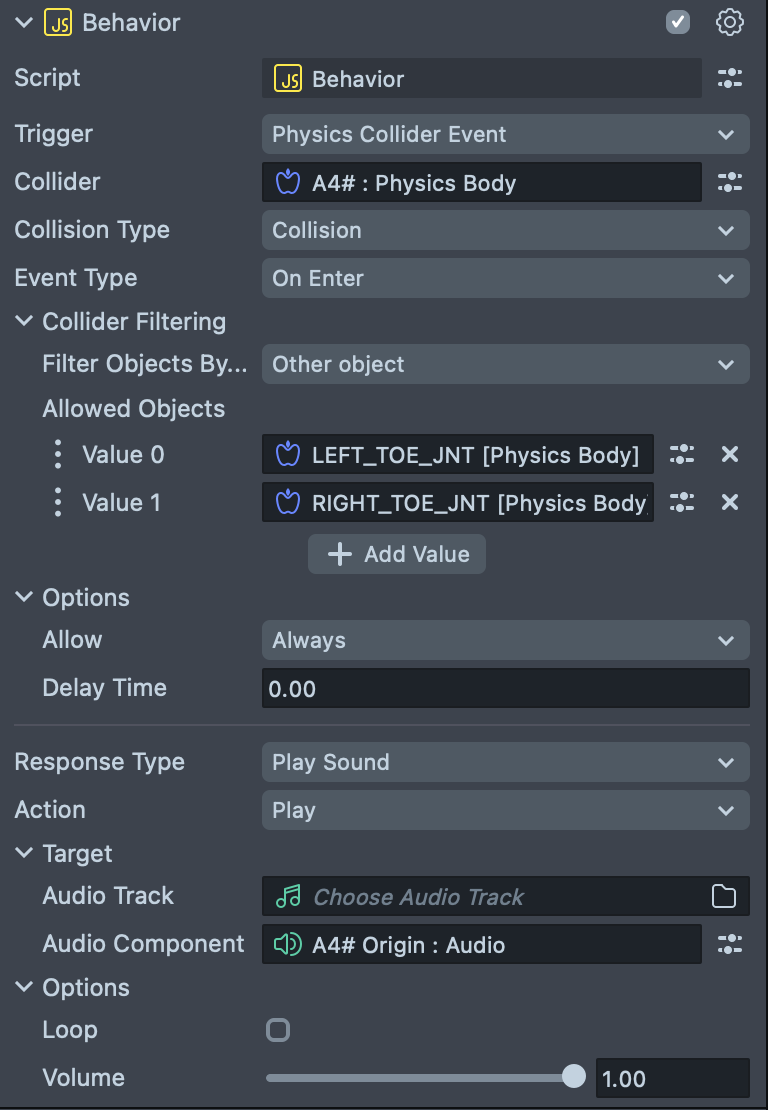Open folder icon for Audio Track
Screen dimensions: 768x1110
coord(723,896)
